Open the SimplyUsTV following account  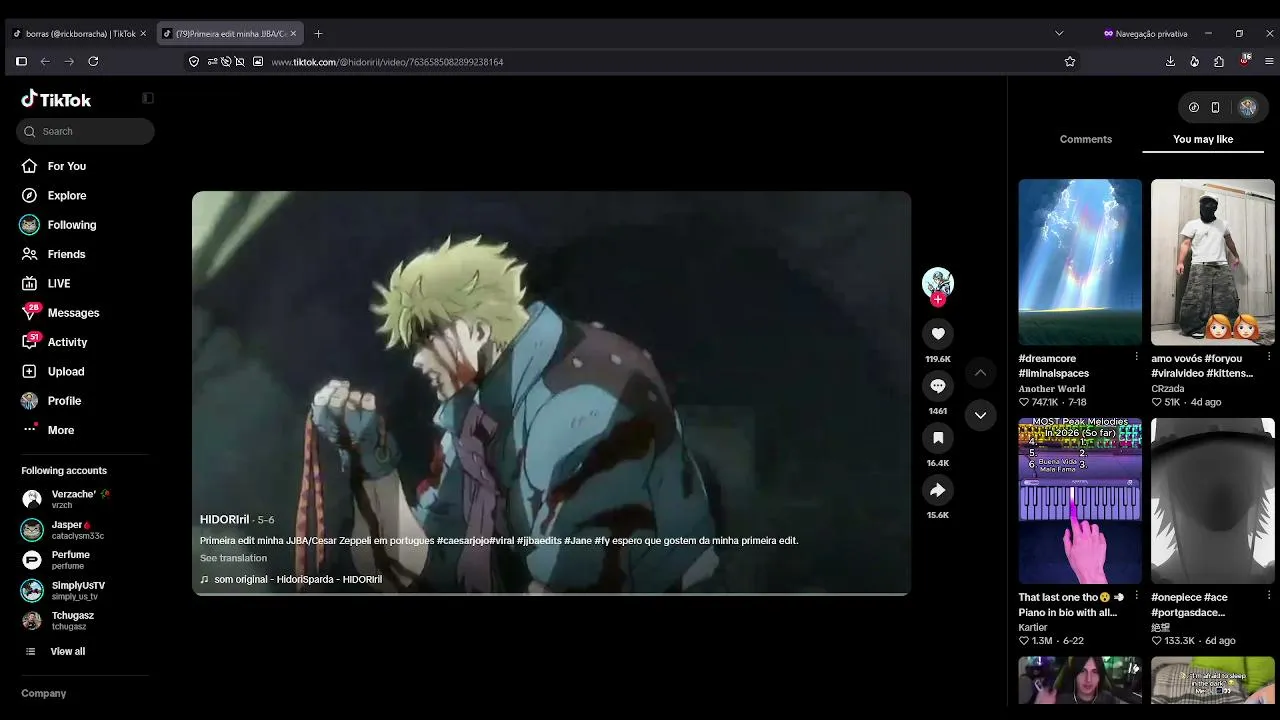tap(84, 590)
